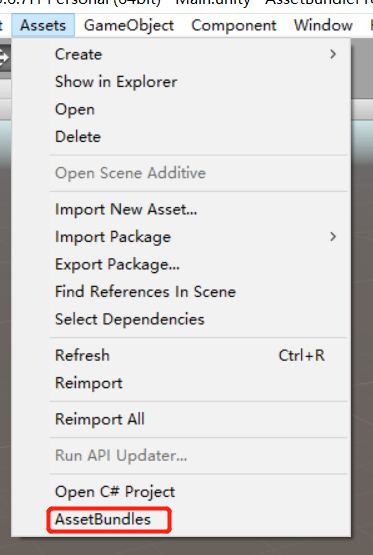373x555 pixels.
Task: Open the Component menu
Action: (x=234, y=25)
